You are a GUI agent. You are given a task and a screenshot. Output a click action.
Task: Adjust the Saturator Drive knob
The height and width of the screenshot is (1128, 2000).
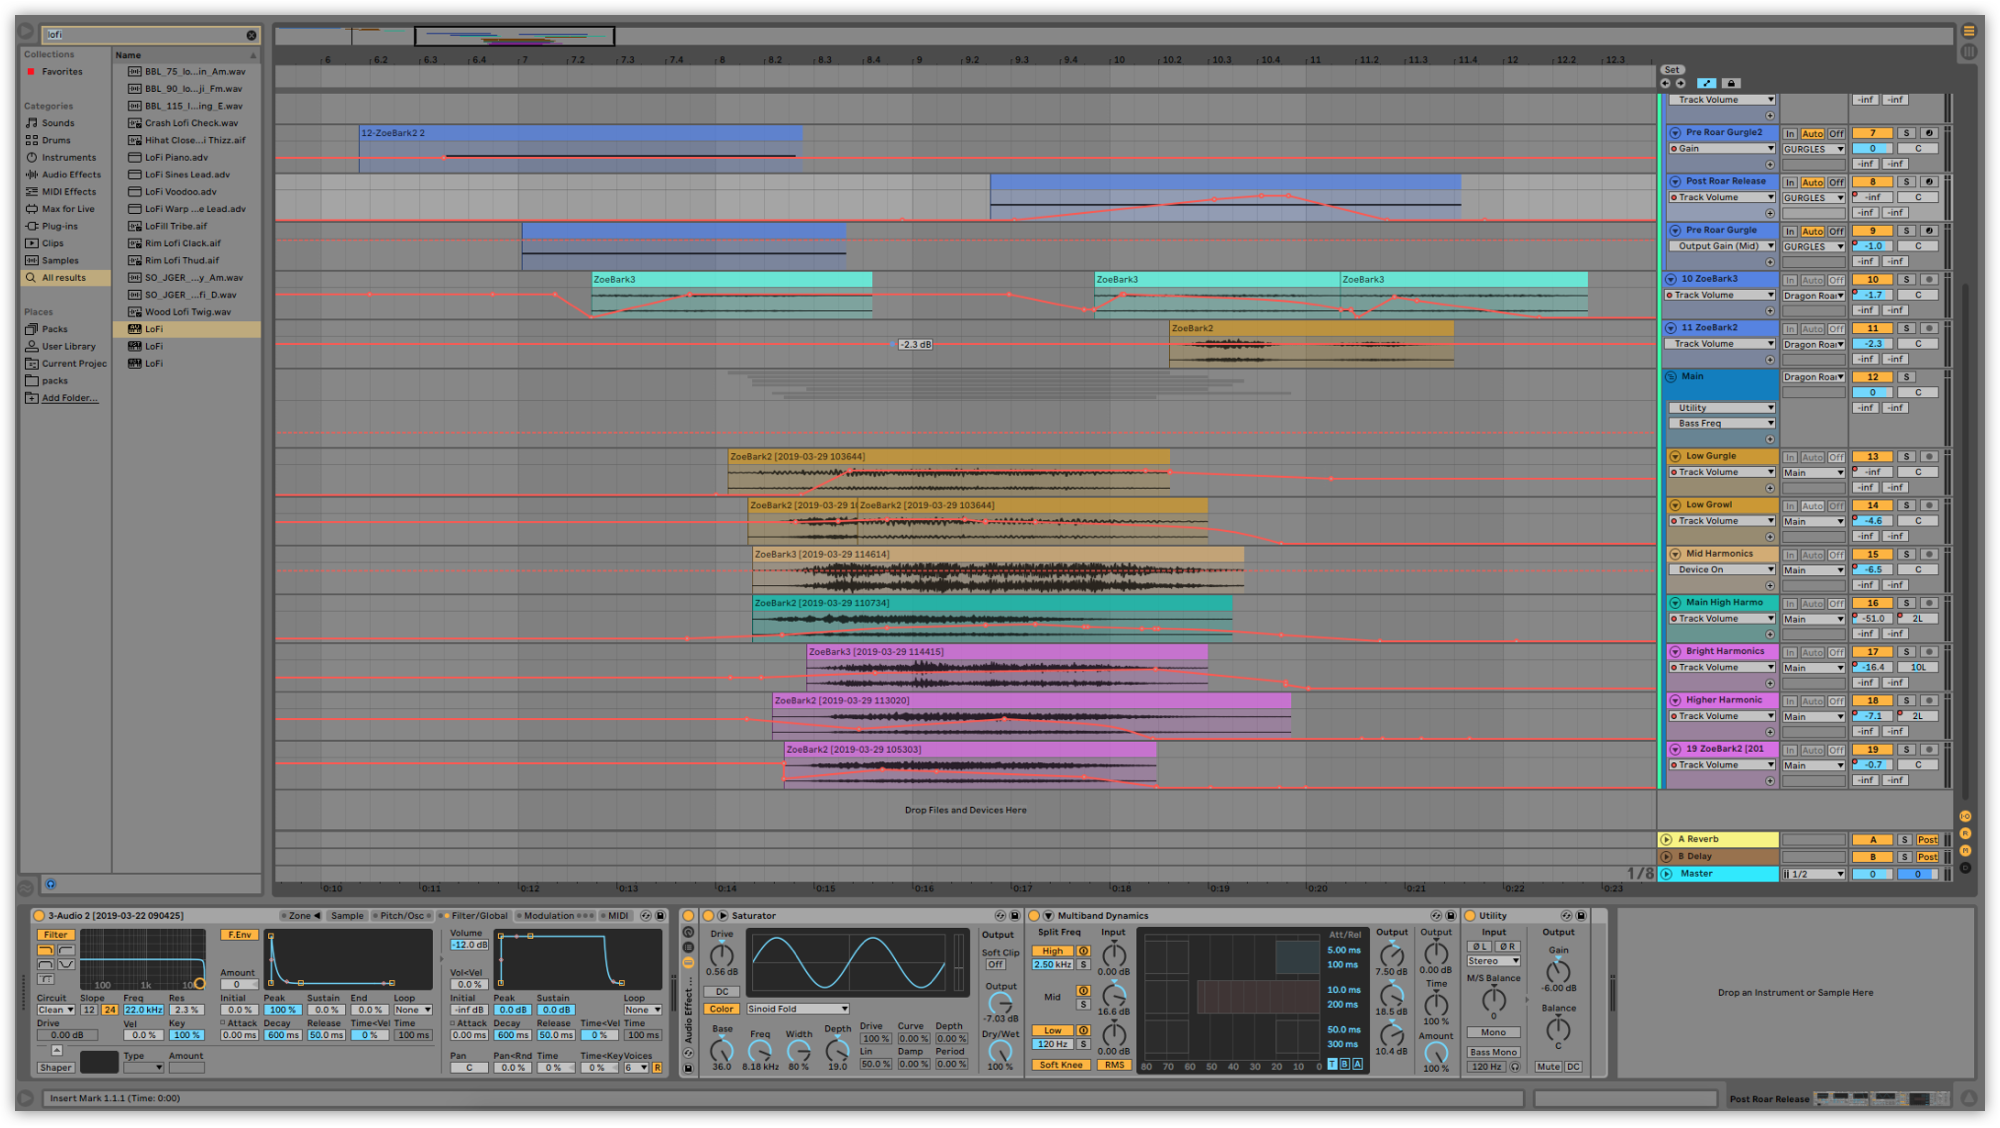(x=722, y=955)
